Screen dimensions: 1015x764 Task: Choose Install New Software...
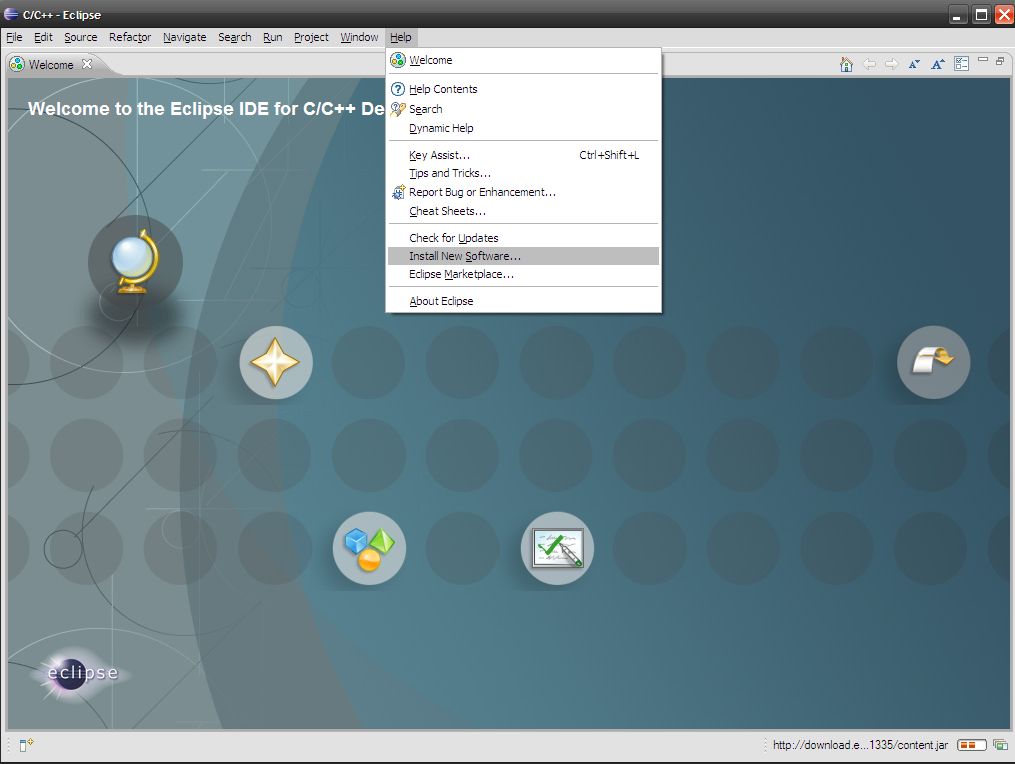click(523, 256)
